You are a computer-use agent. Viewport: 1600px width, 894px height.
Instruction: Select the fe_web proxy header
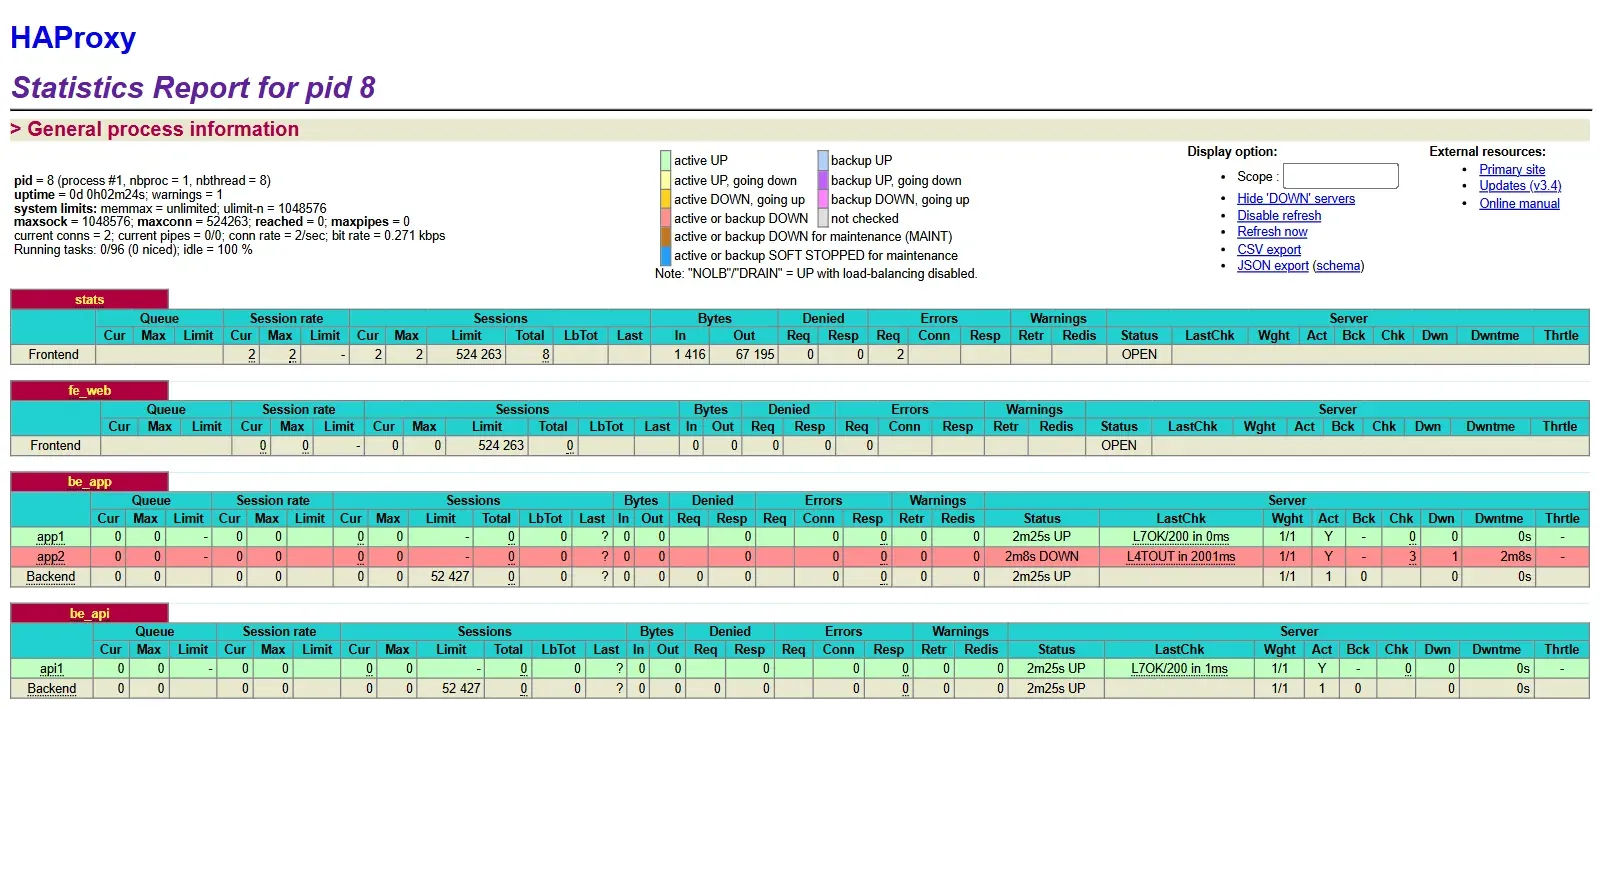89,390
